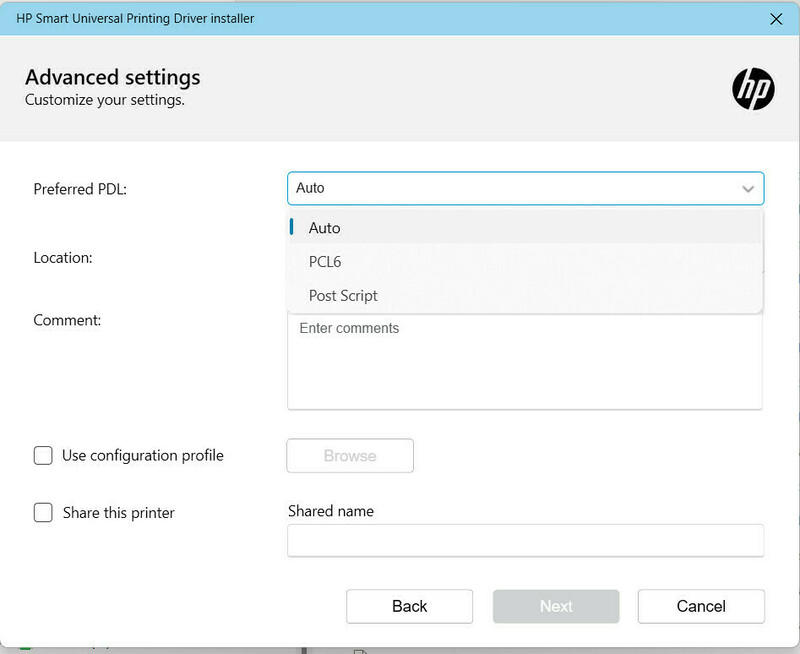Cancel the driver installation
This screenshot has width=800, height=654.
(701, 606)
